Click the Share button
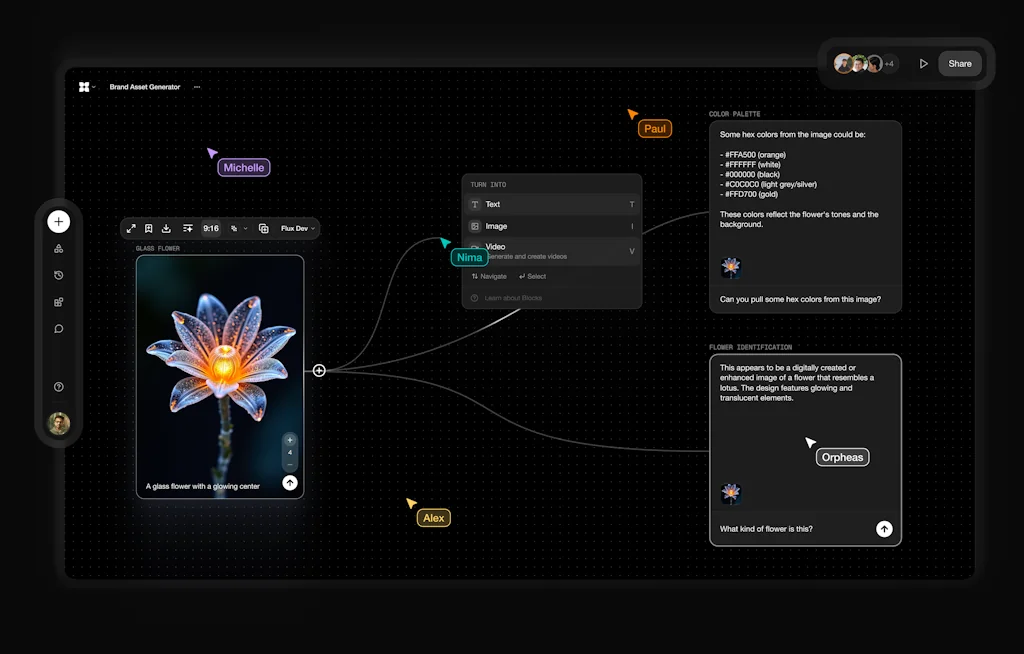1024x654 pixels. [x=959, y=63]
